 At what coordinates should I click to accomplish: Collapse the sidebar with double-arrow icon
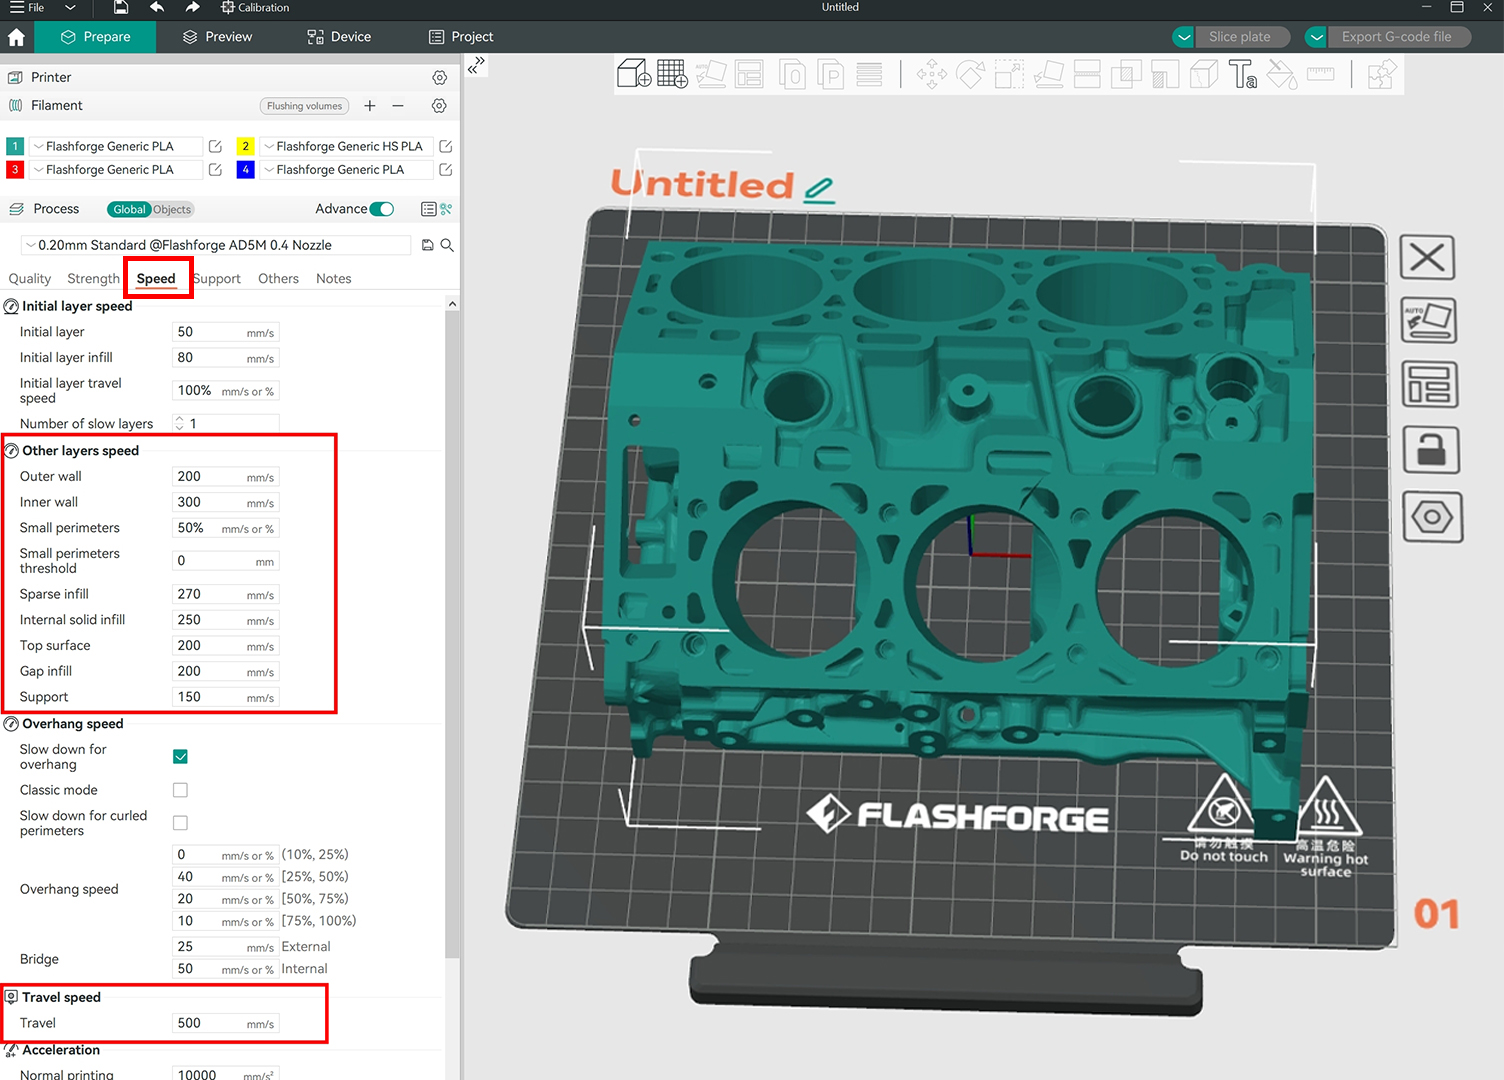coord(477,66)
